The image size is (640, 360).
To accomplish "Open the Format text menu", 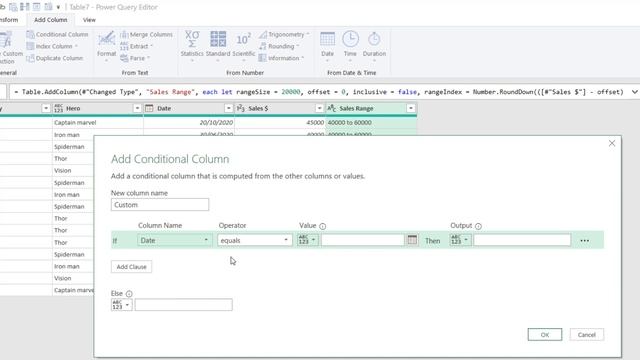I will point(106,46).
